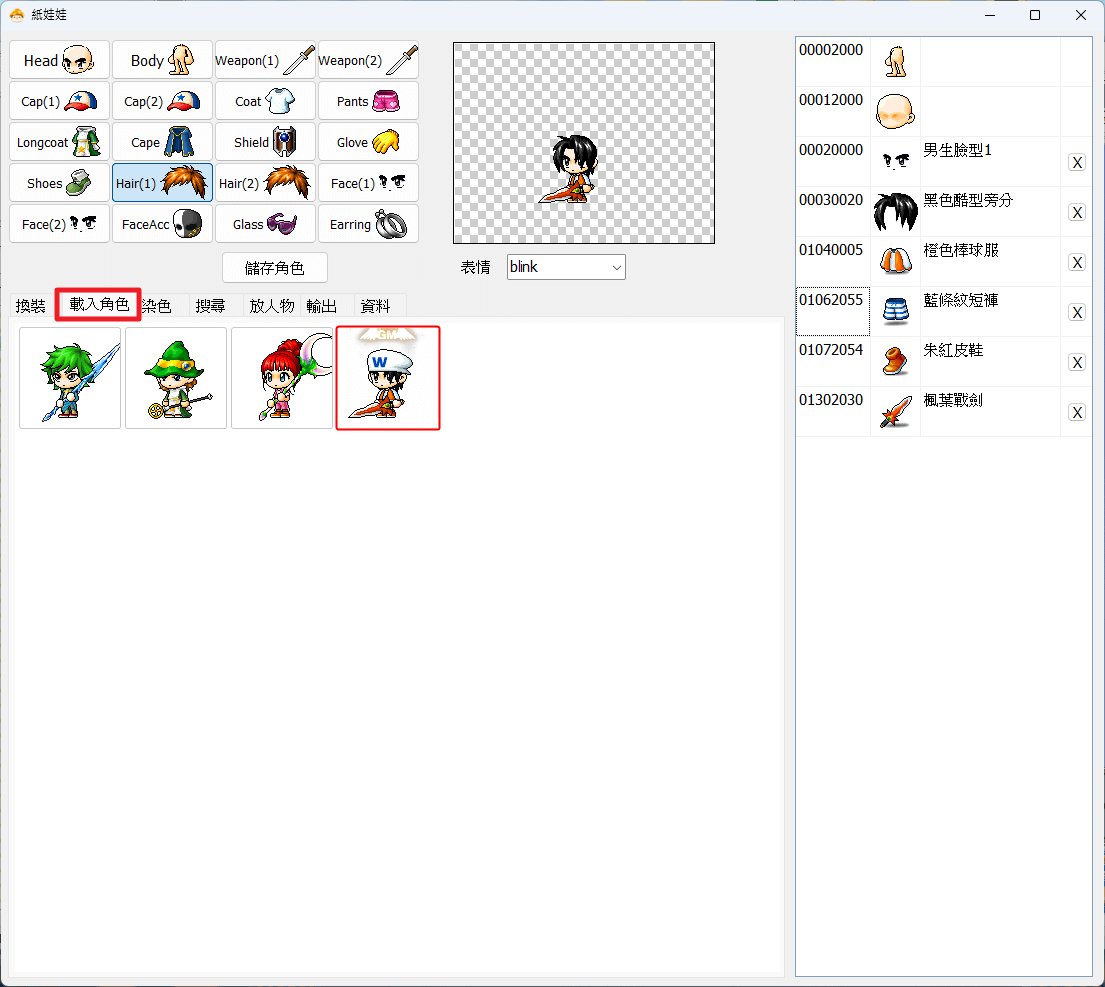Viewport: 1105px width, 987px height.
Task: Select the Head part category
Action: coord(59,60)
